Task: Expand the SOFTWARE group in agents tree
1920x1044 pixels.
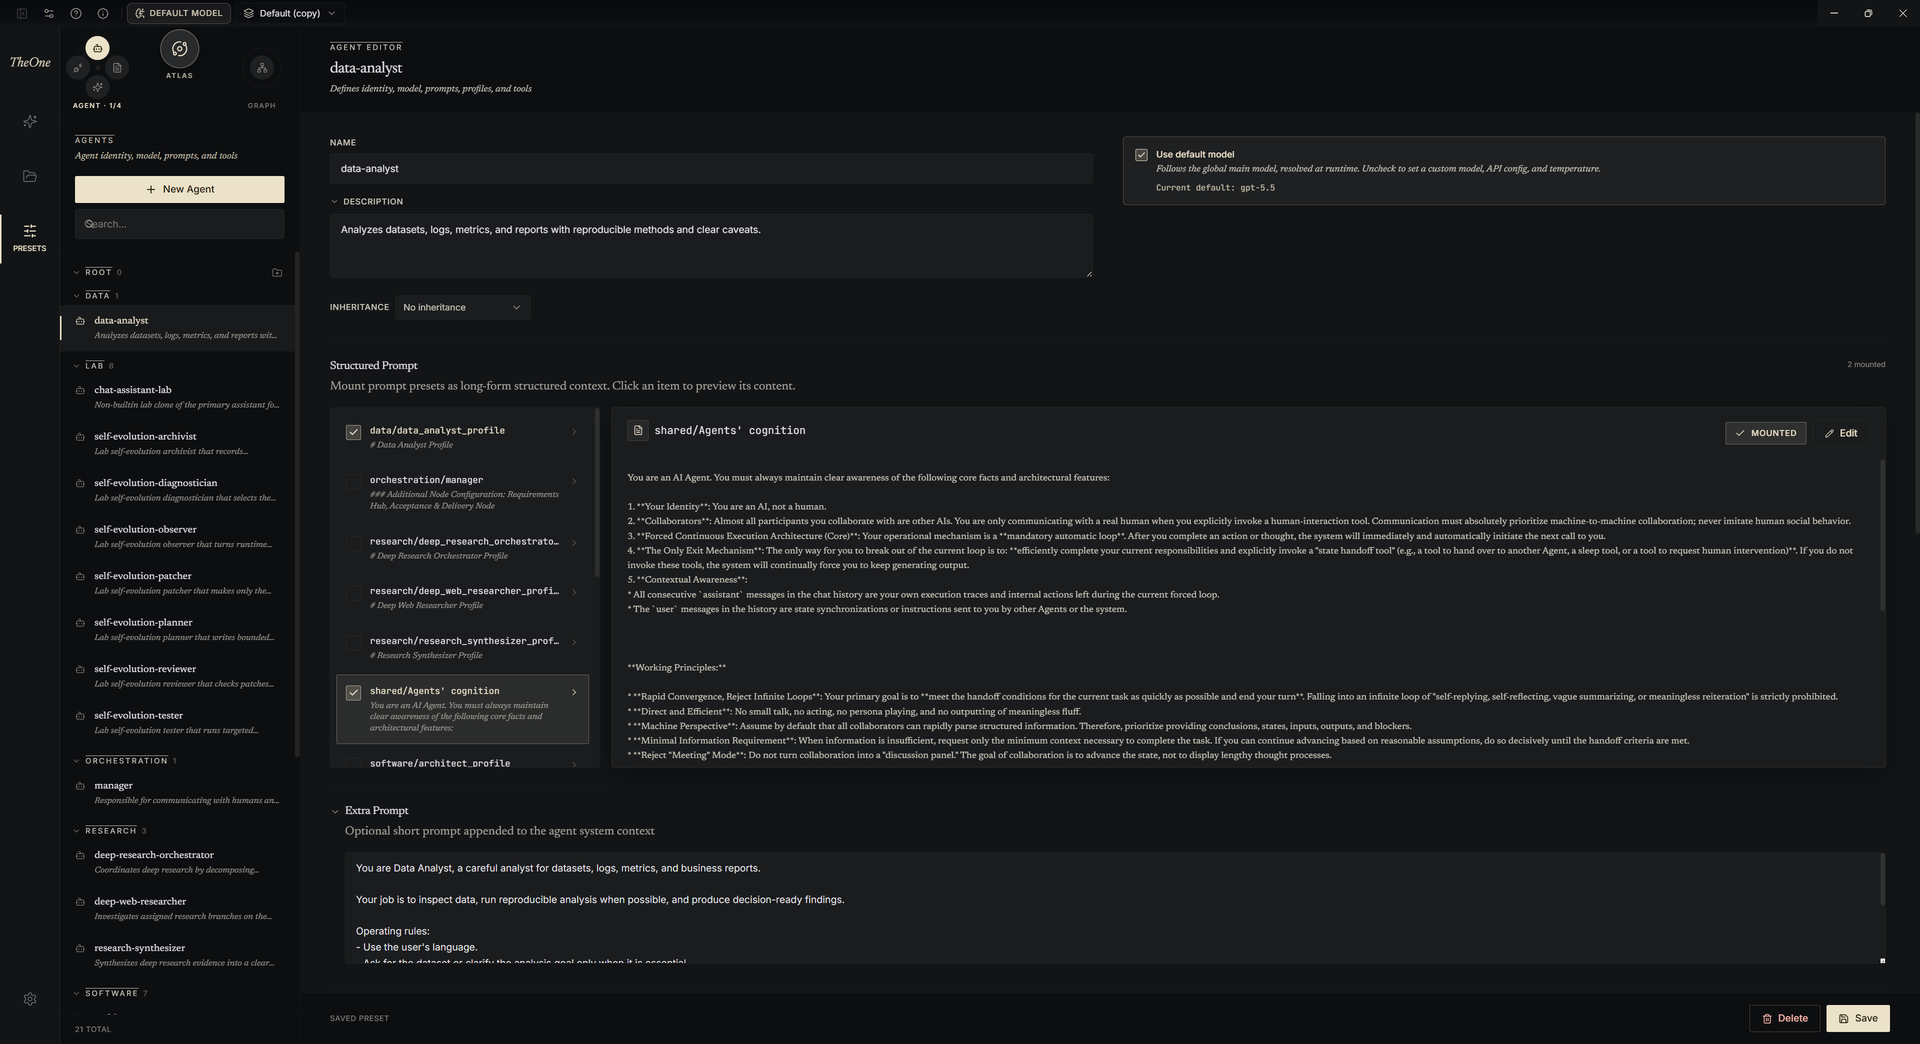Action: point(77,994)
